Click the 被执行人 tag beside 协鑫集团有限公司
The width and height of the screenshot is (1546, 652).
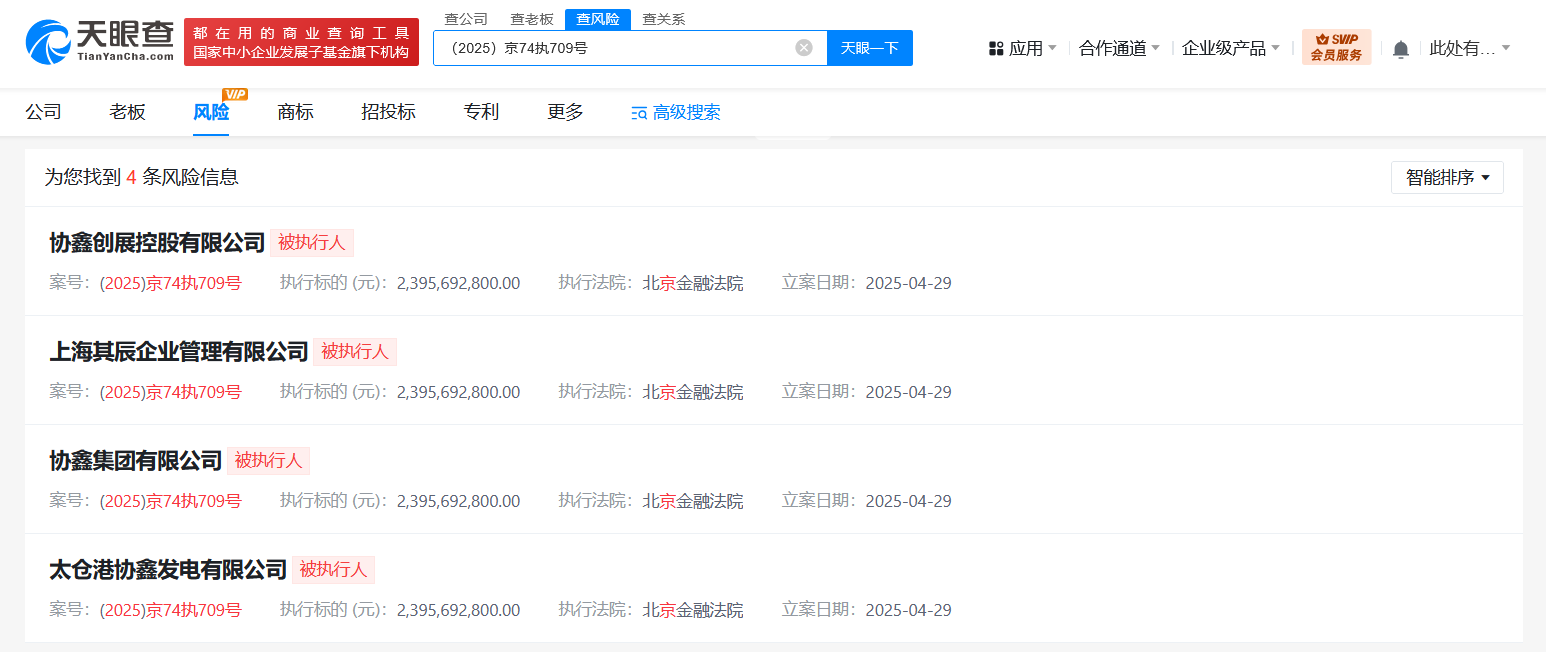tap(269, 461)
